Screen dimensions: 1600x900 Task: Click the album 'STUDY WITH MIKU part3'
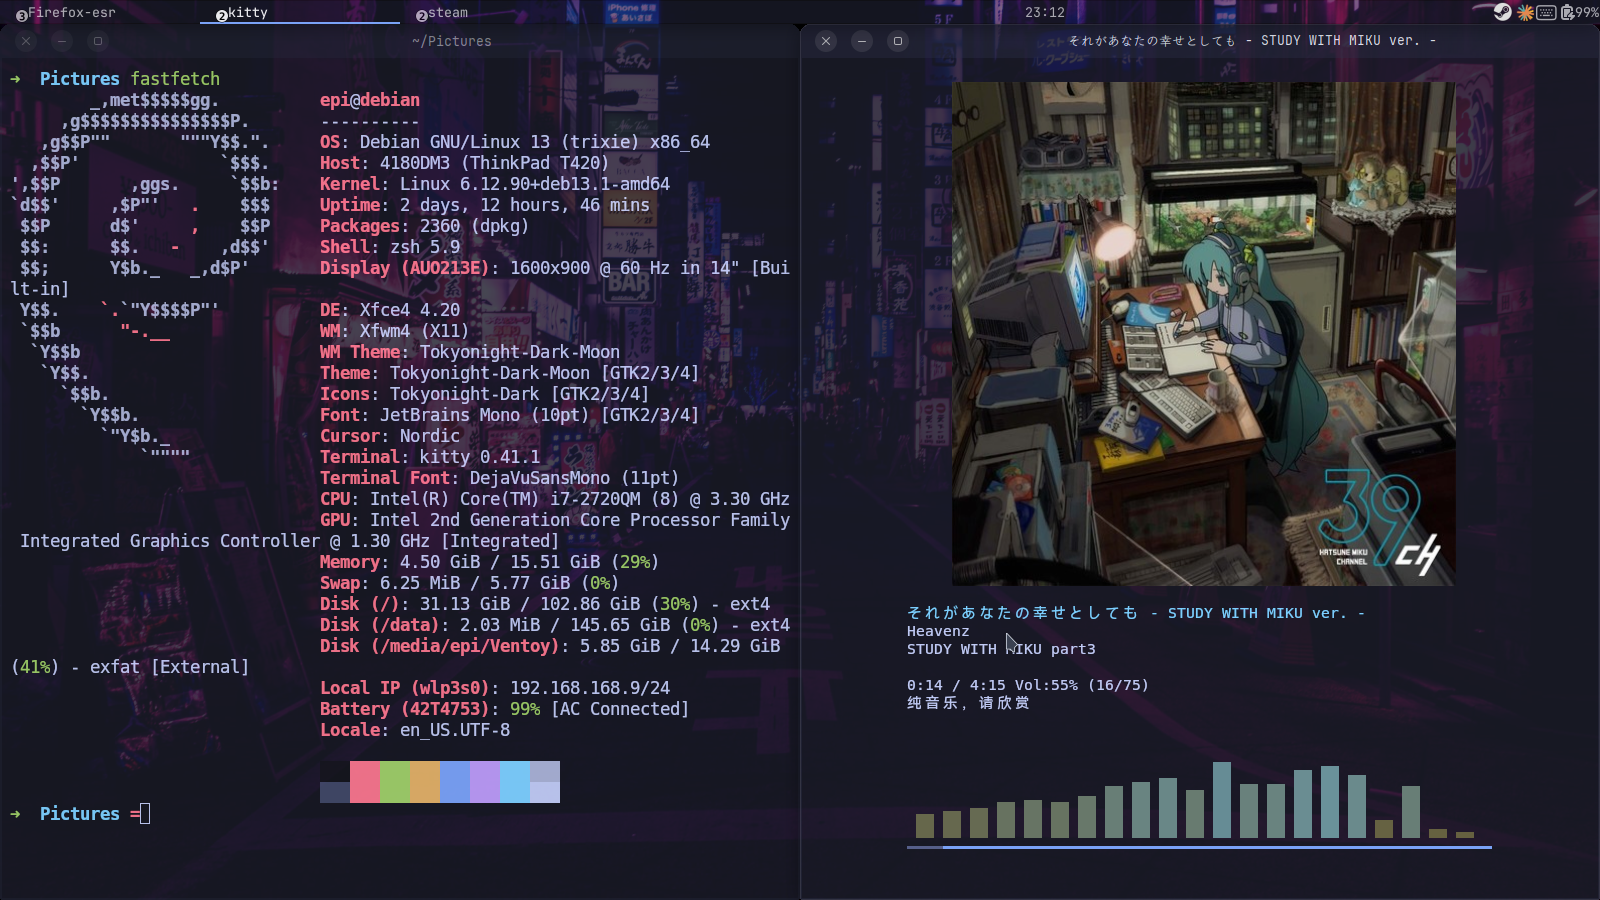click(1001, 649)
